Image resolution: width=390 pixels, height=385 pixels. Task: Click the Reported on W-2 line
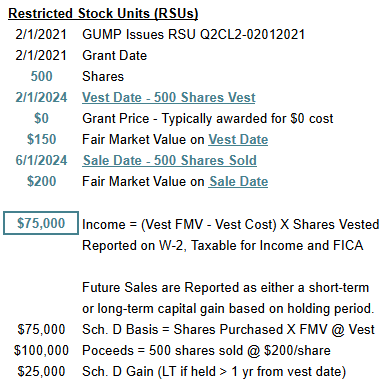[x=223, y=245]
